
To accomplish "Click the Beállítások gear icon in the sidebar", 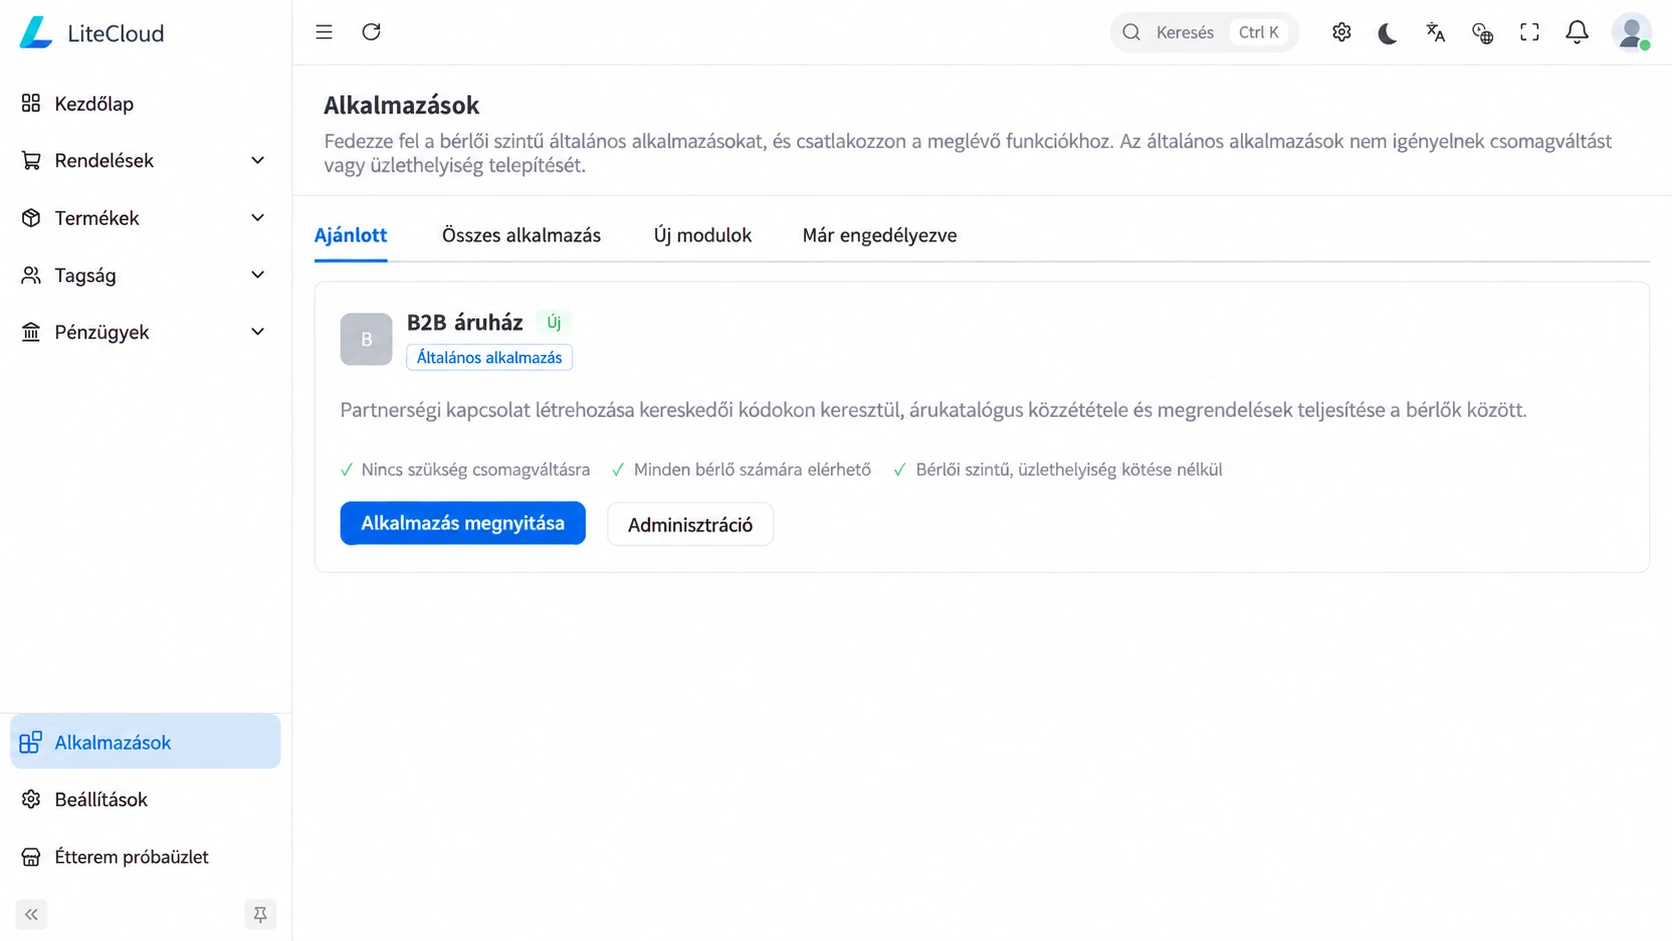I will pyautogui.click(x=31, y=799).
